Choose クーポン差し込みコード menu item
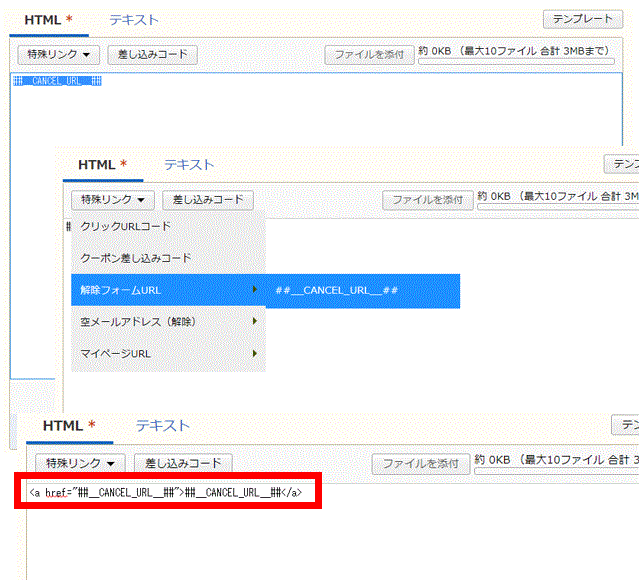The width and height of the screenshot is (639, 580). [x=168, y=258]
